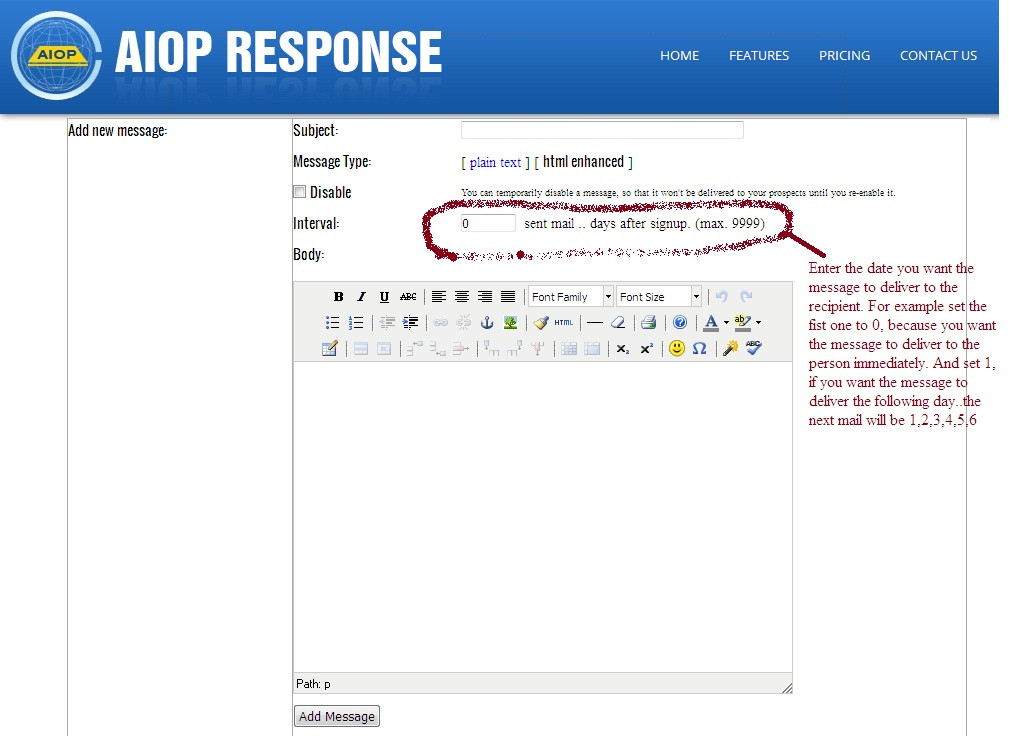
Task: Insert a horizontal rule
Action: (595, 322)
